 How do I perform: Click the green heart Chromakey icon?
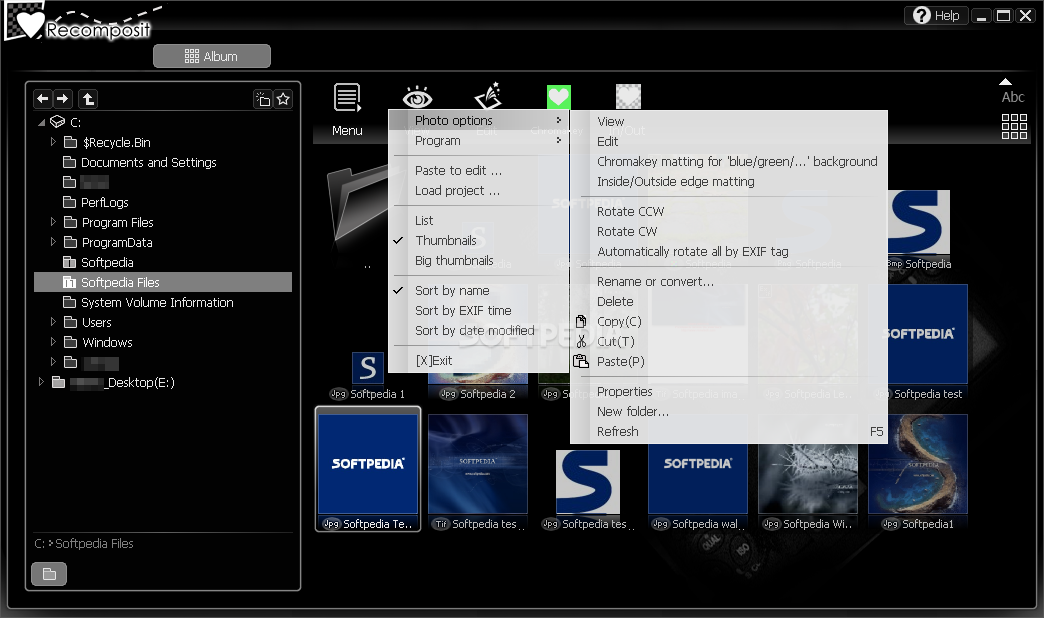(559, 97)
